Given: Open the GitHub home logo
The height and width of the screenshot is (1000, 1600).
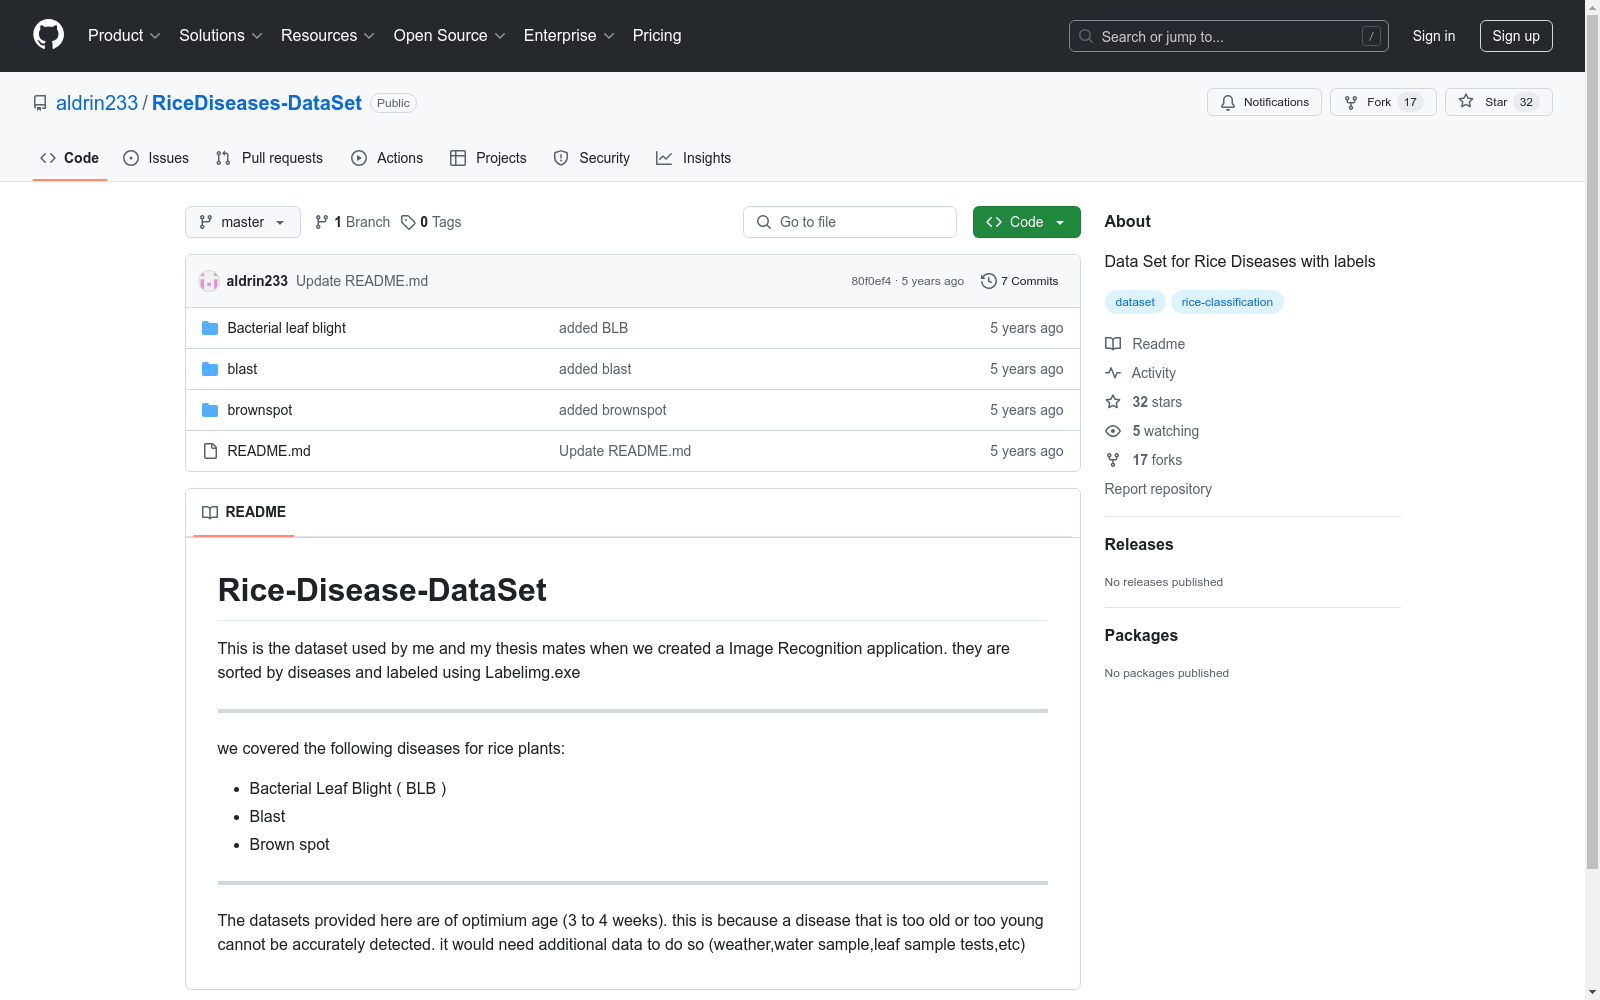Looking at the screenshot, I should click(48, 35).
